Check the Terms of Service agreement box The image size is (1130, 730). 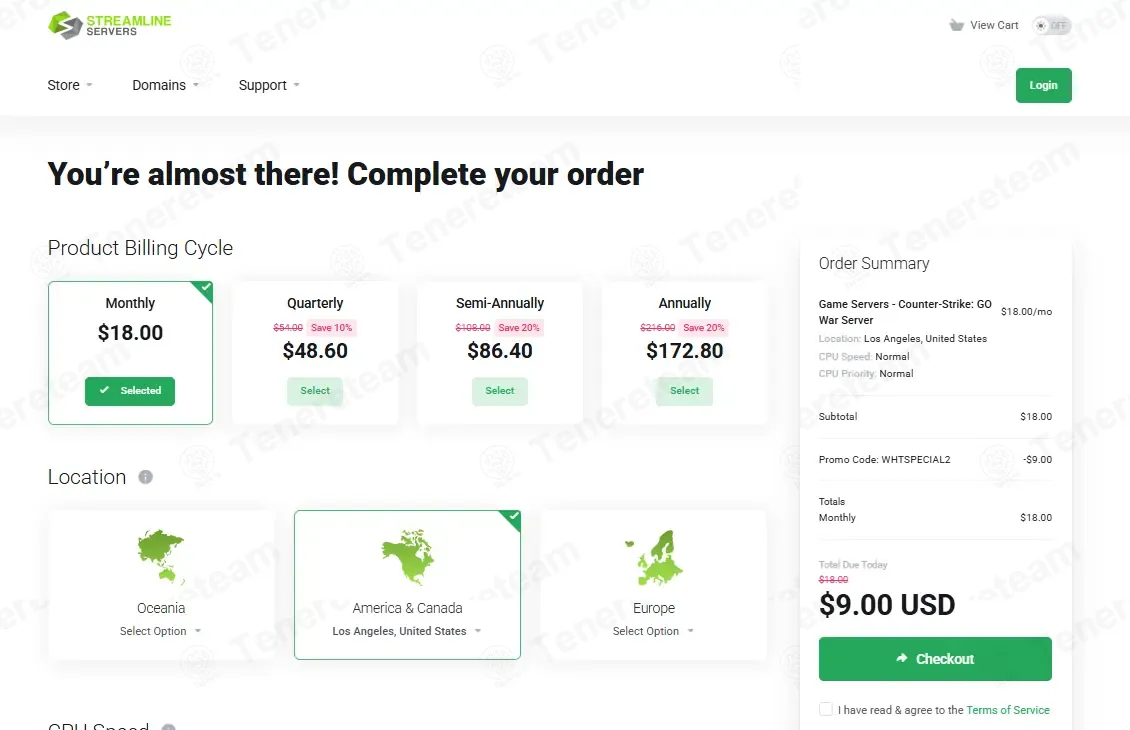coord(826,709)
